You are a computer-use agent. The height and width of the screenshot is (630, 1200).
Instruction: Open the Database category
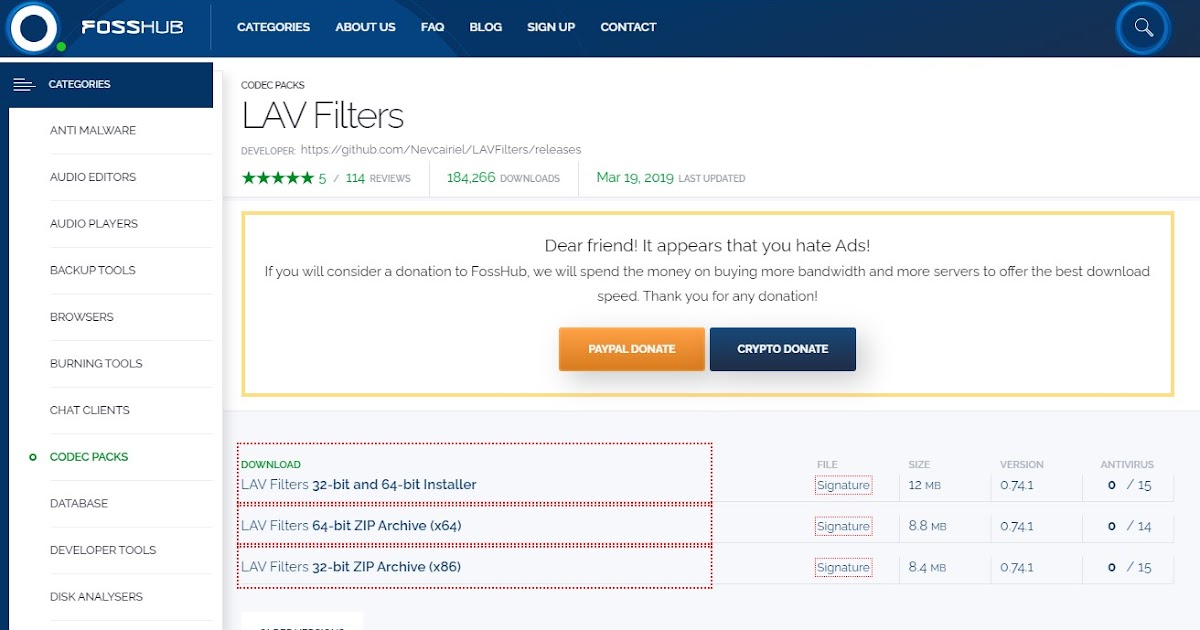tap(79, 503)
